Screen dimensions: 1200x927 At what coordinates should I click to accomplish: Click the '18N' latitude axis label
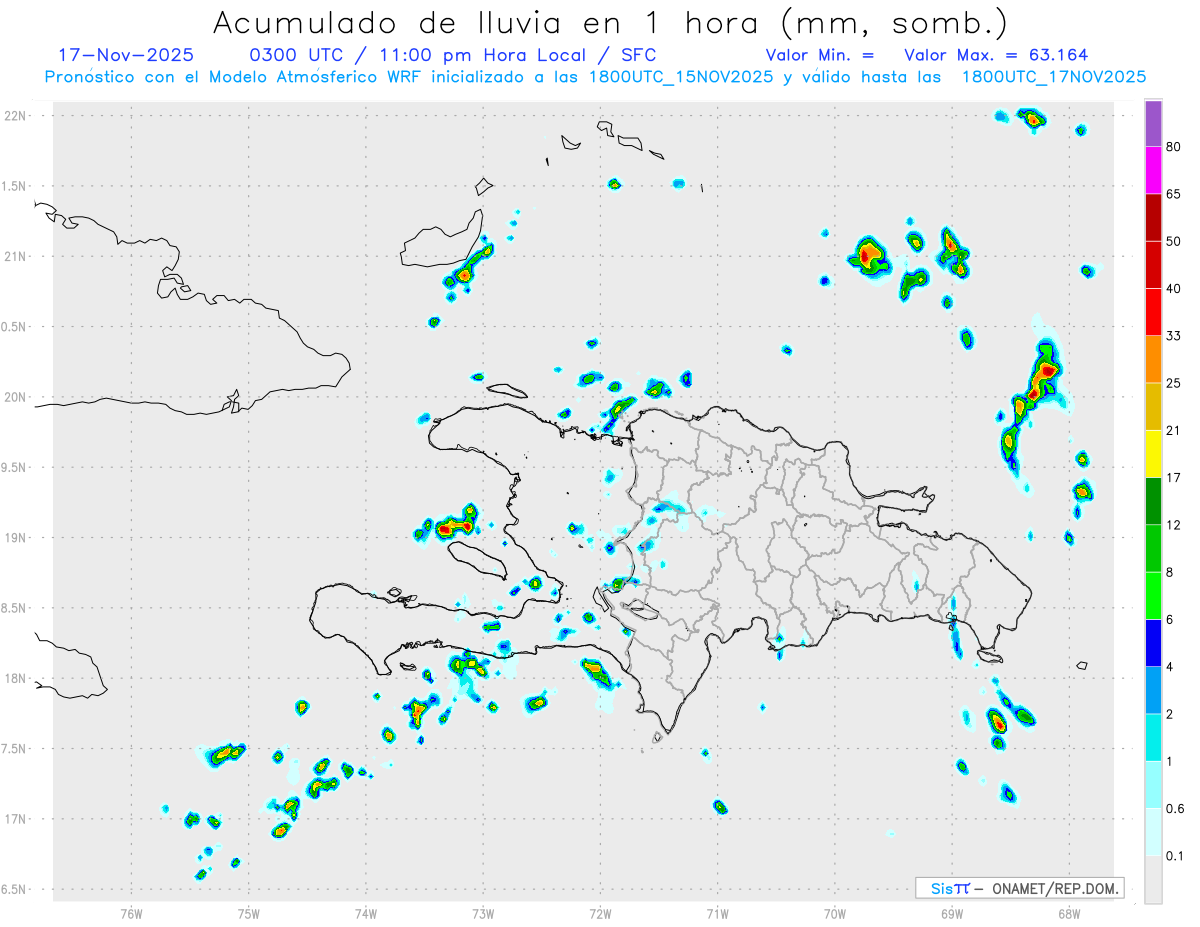coord(16,678)
